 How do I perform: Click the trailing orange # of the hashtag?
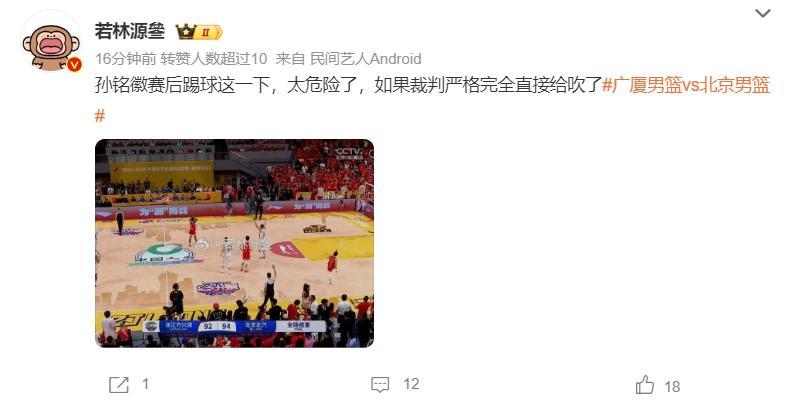(x=100, y=116)
